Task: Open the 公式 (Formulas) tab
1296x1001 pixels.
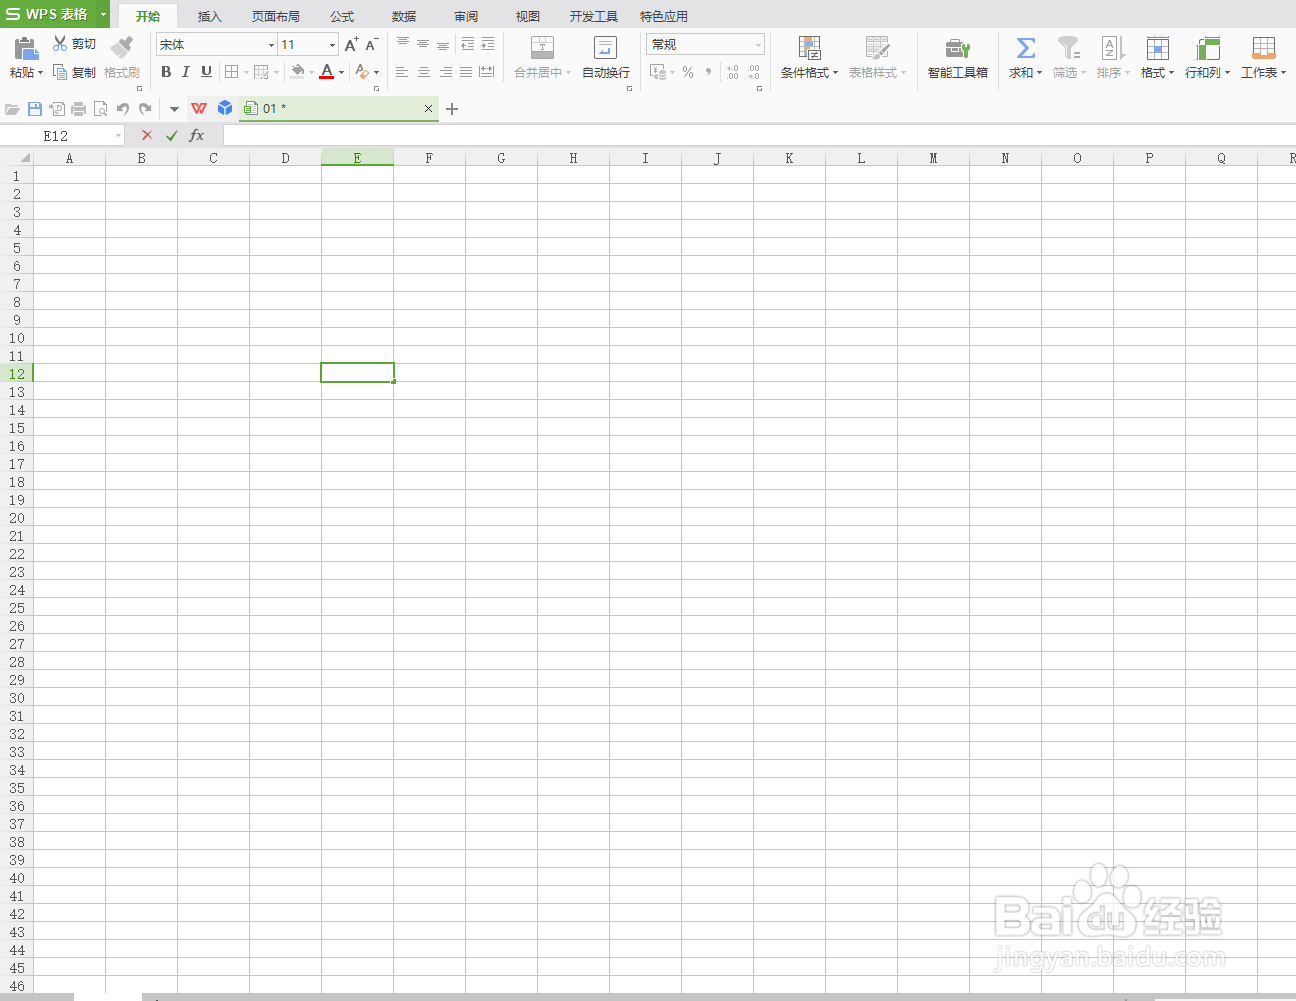Action: pyautogui.click(x=342, y=16)
